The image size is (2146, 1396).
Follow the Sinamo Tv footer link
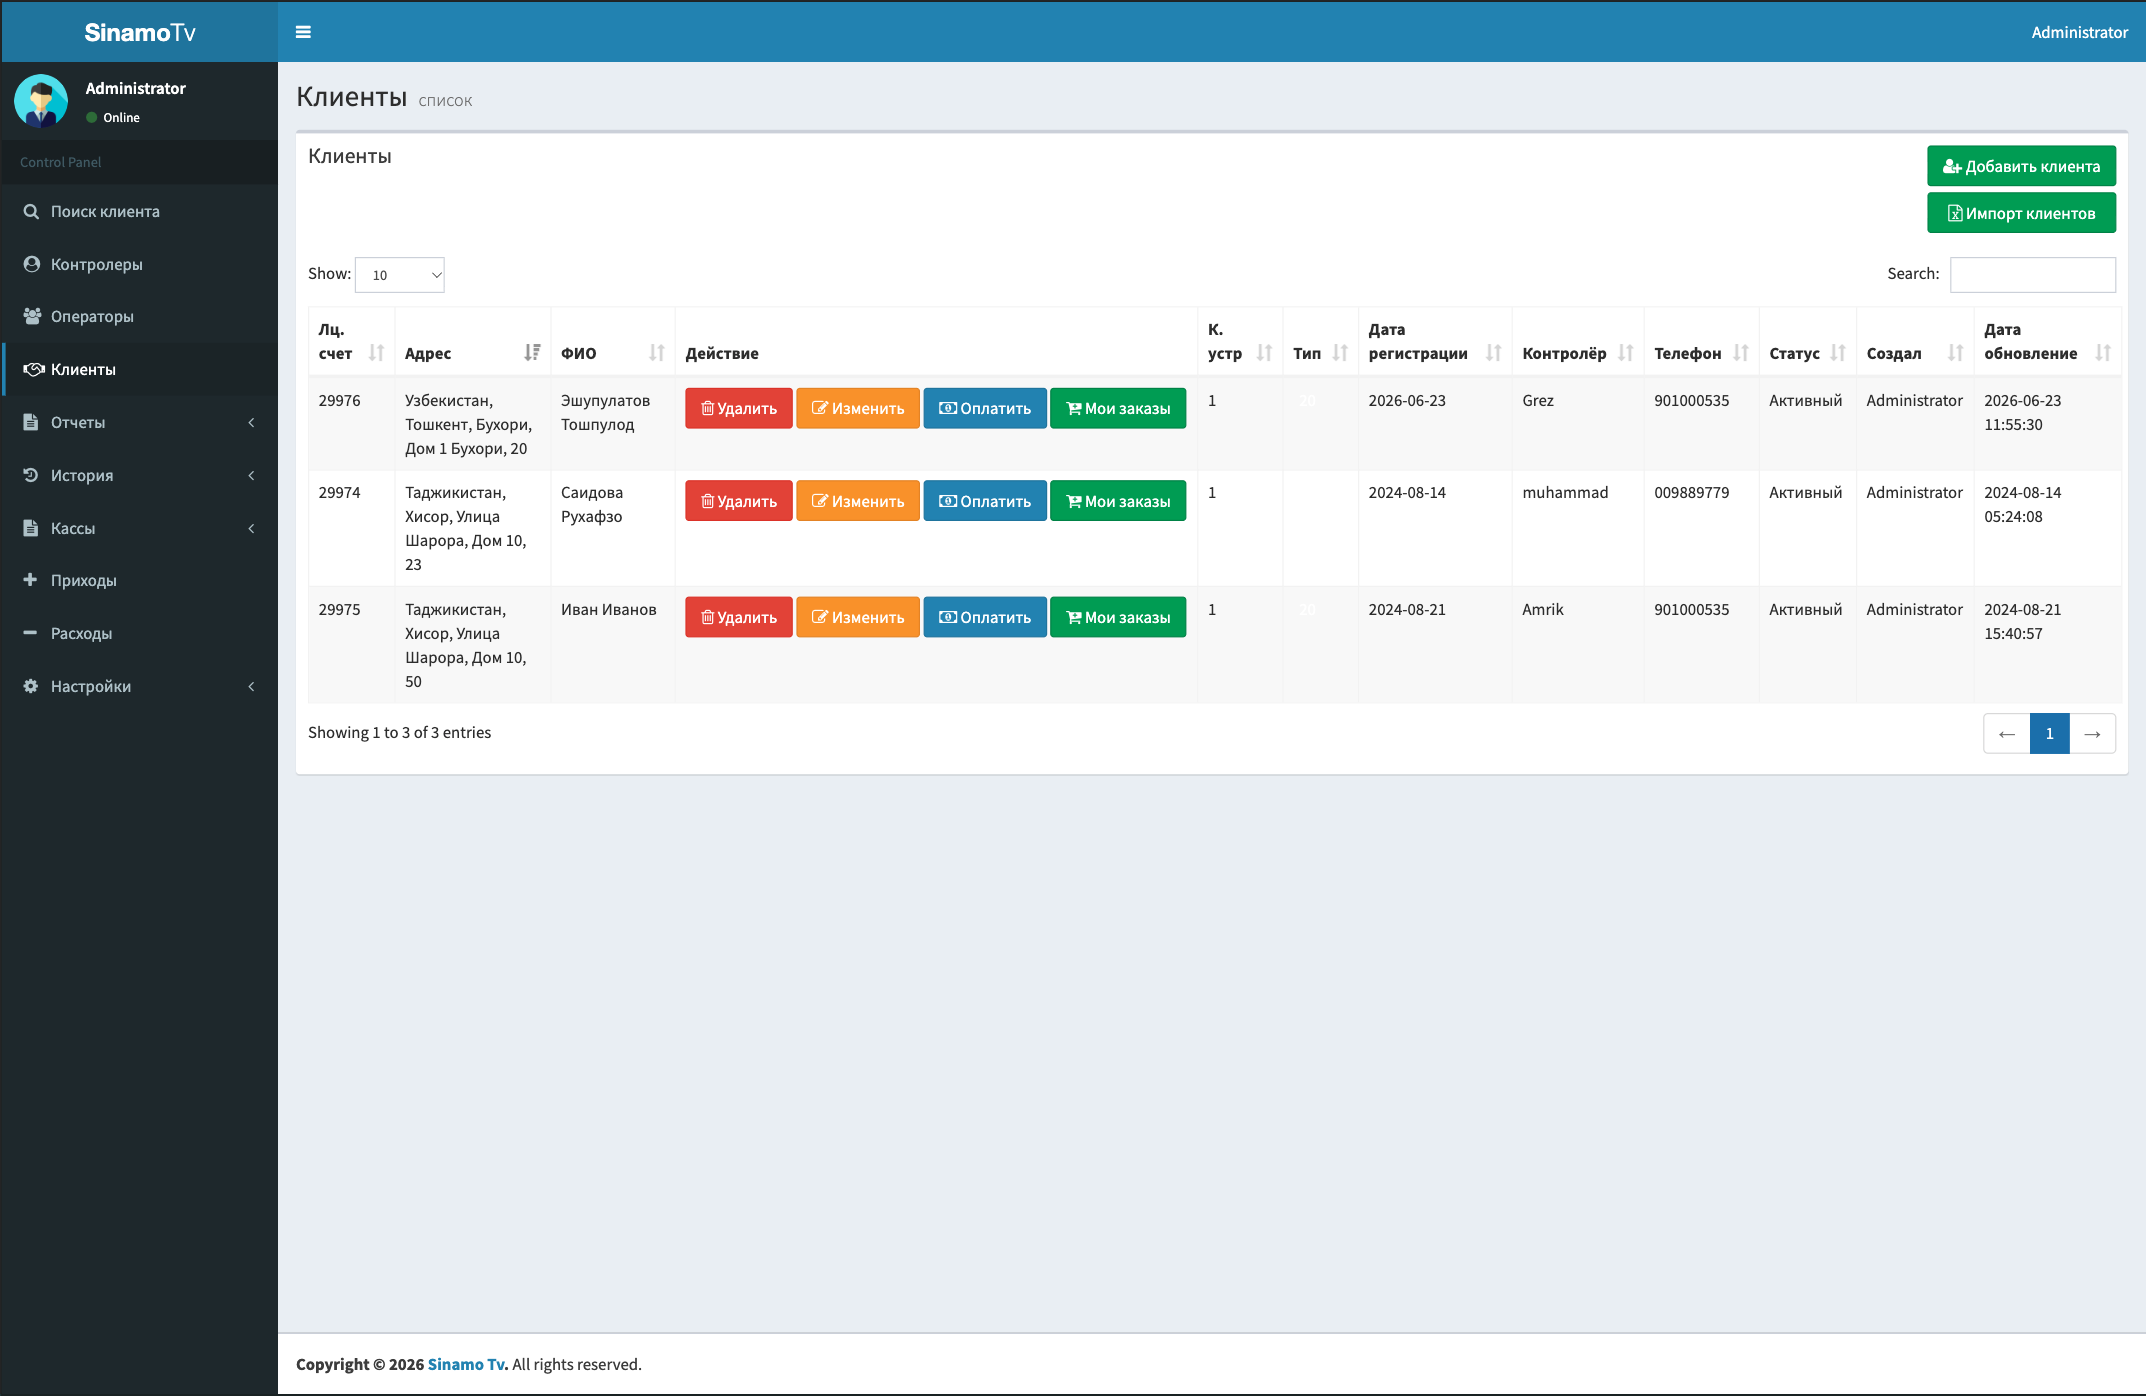click(468, 1364)
